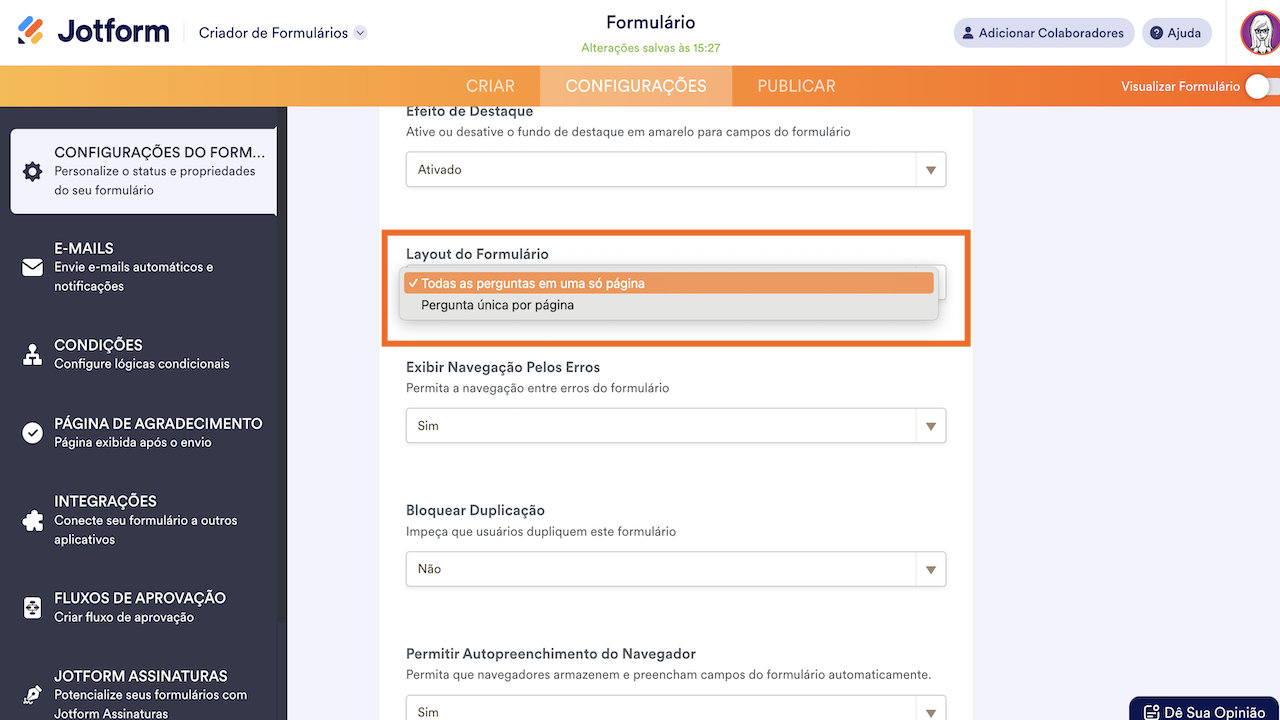The width and height of the screenshot is (1280, 720).
Task: Expand the Criador de Formulários chevron
Action: [360, 33]
